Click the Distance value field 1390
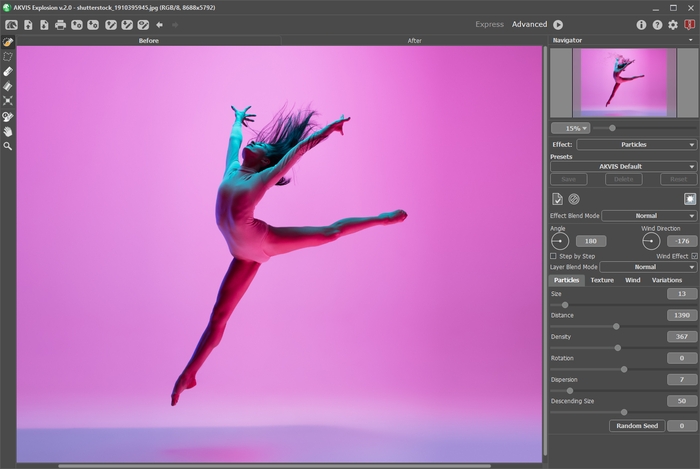This screenshot has height=469, width=700. 682,315
